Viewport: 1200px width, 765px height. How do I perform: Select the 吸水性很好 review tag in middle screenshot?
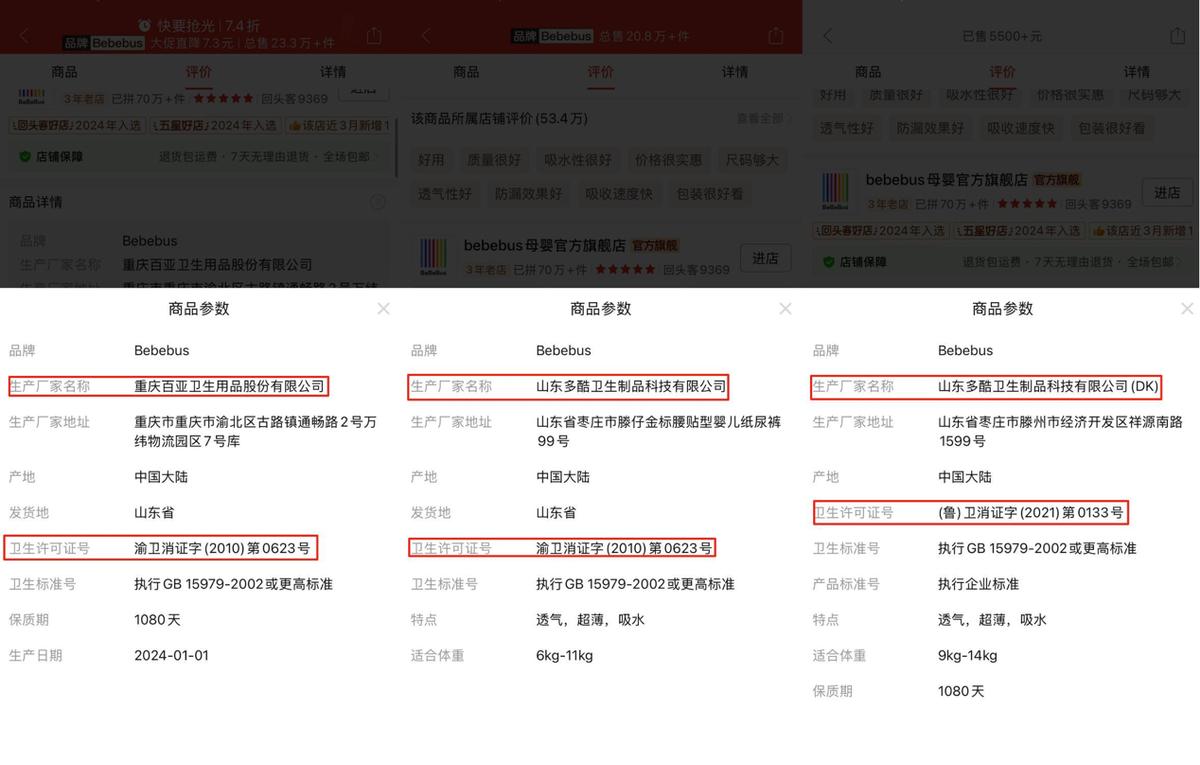click(578, 160)
